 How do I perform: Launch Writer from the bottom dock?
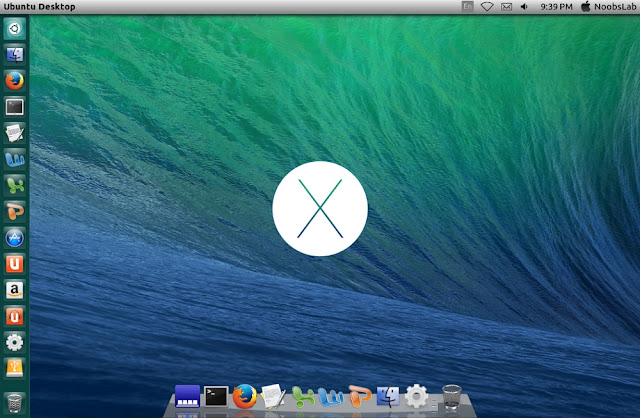(331, 397)
